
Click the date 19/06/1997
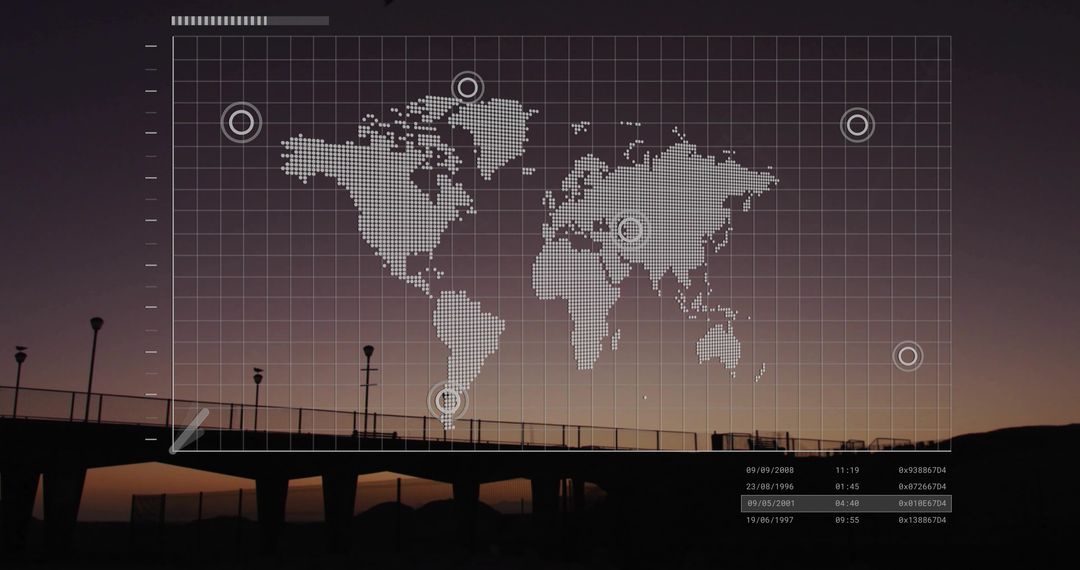tap(770, 520)
